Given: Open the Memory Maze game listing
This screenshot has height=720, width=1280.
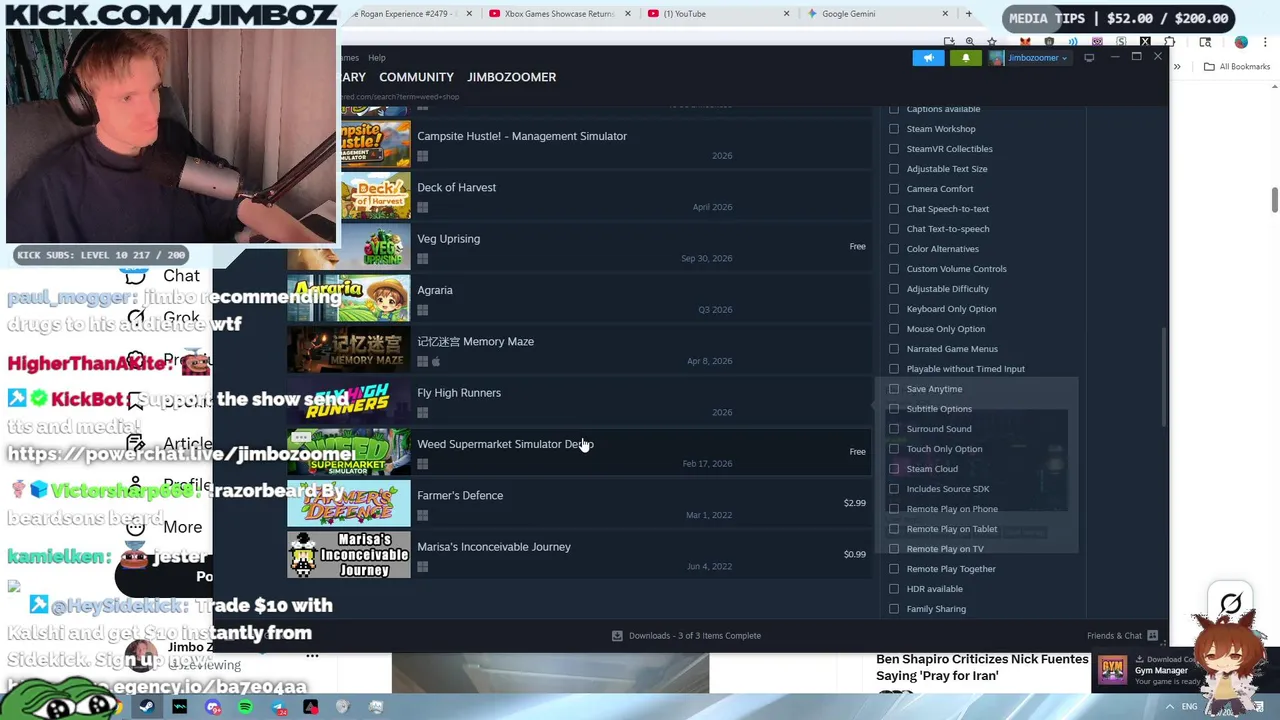Looking at the screenshot, I should 579,350.
